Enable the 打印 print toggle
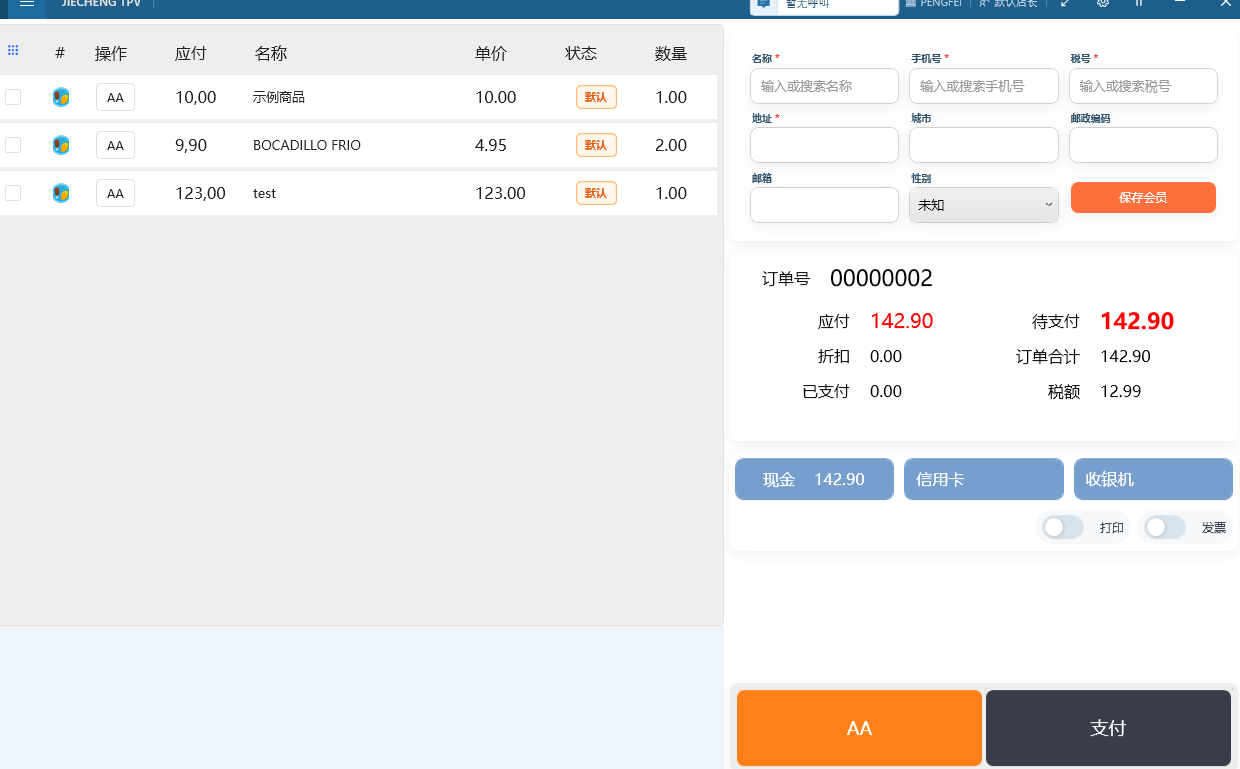 [1062, 527]
